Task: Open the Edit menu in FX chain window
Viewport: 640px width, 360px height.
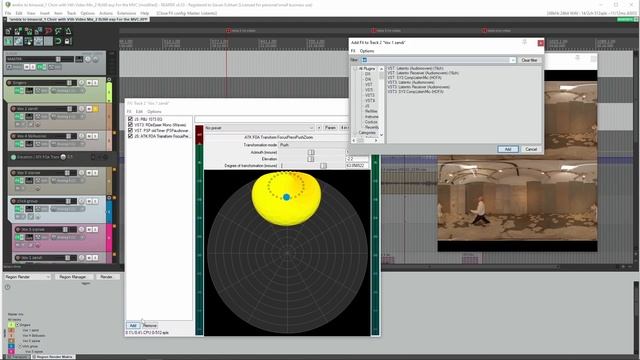Action: pyautogui.click(x=139, y=111)
